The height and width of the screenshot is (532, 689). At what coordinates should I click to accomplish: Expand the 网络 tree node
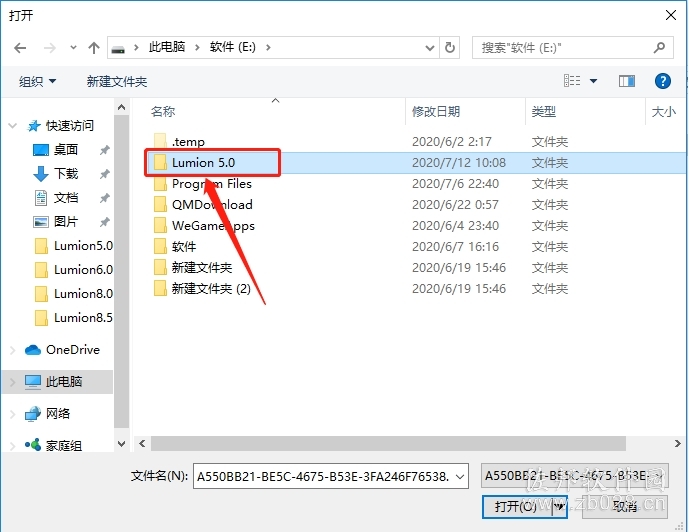[13, 414]
